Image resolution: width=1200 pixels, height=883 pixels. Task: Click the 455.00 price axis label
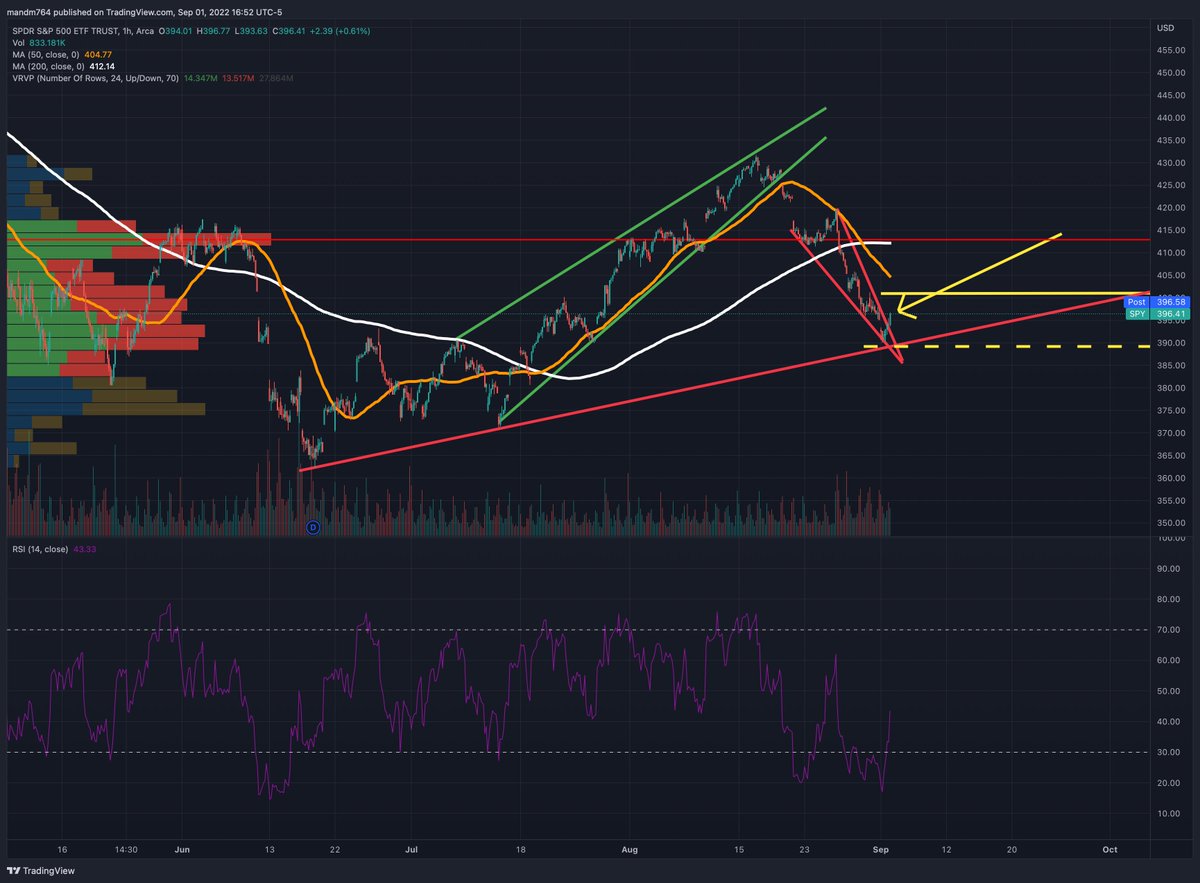[x=1169, y=50]
